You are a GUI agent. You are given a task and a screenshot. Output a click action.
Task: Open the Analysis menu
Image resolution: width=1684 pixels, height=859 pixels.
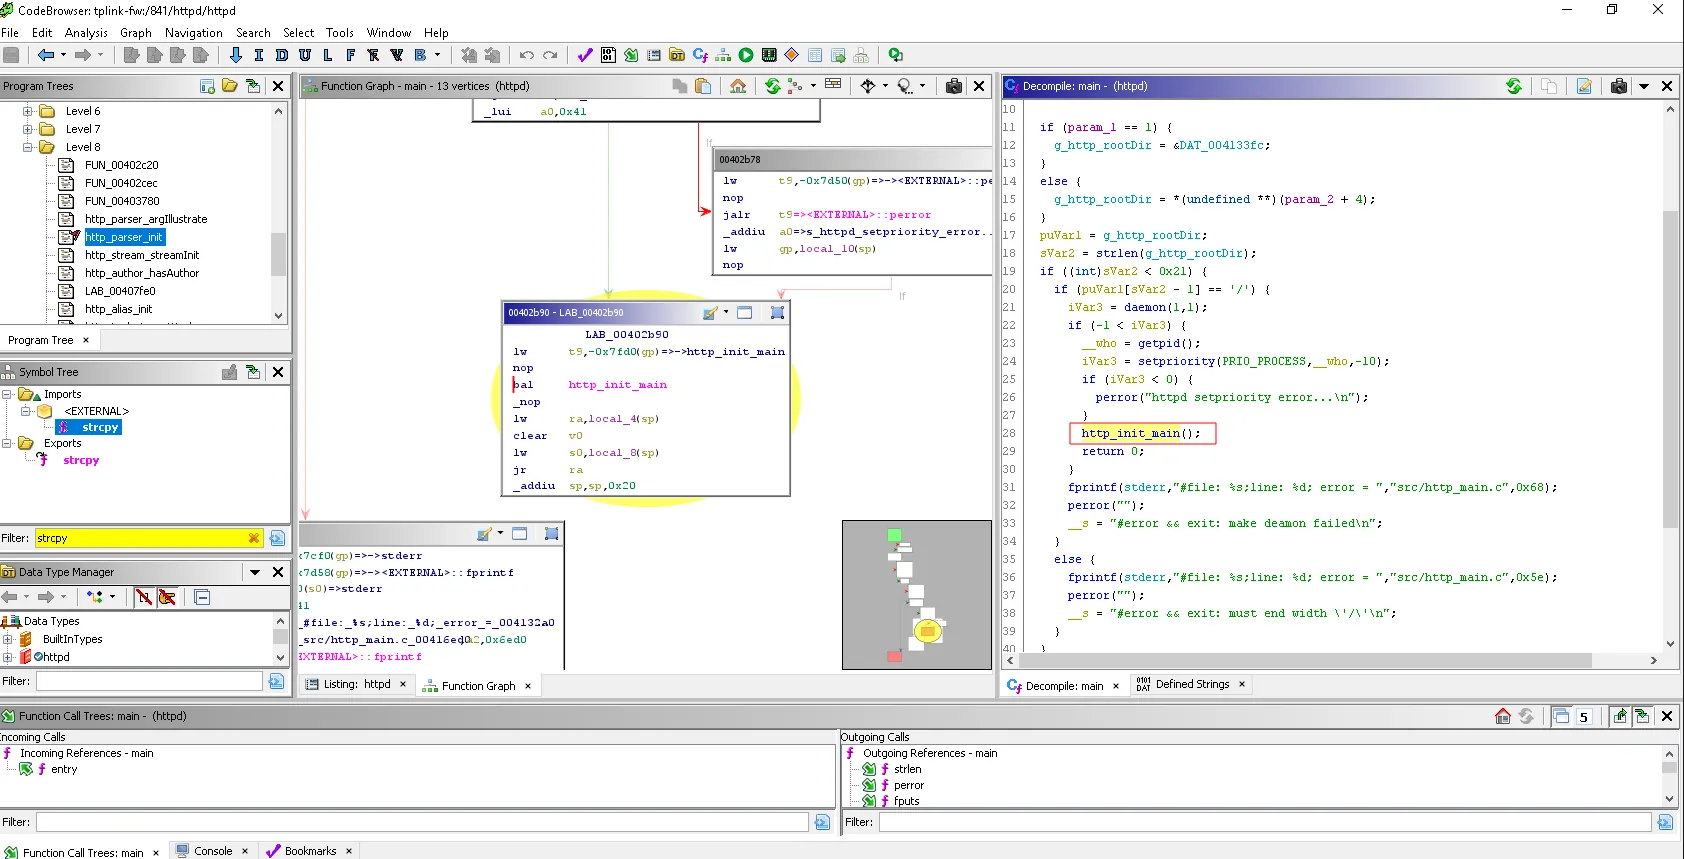click(86, 33)
